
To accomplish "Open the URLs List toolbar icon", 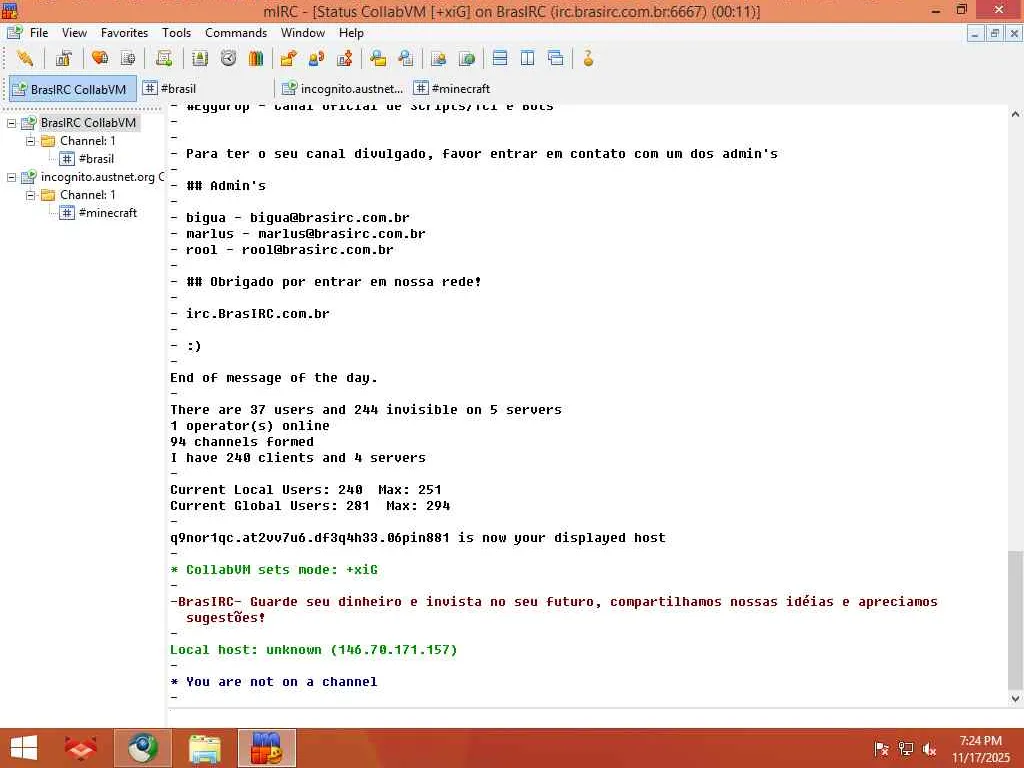I will [466, 58].
